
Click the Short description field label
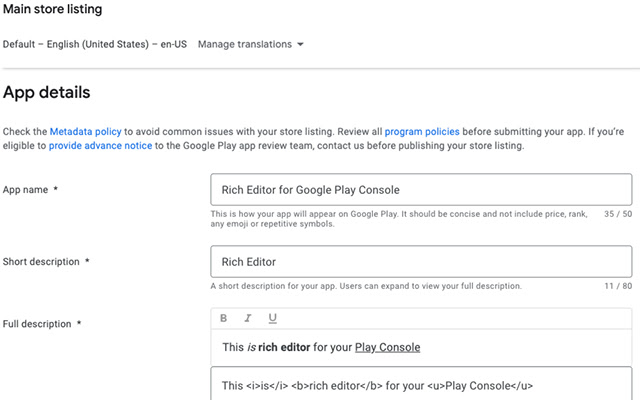pyautogui.click(x=47, y=262)
